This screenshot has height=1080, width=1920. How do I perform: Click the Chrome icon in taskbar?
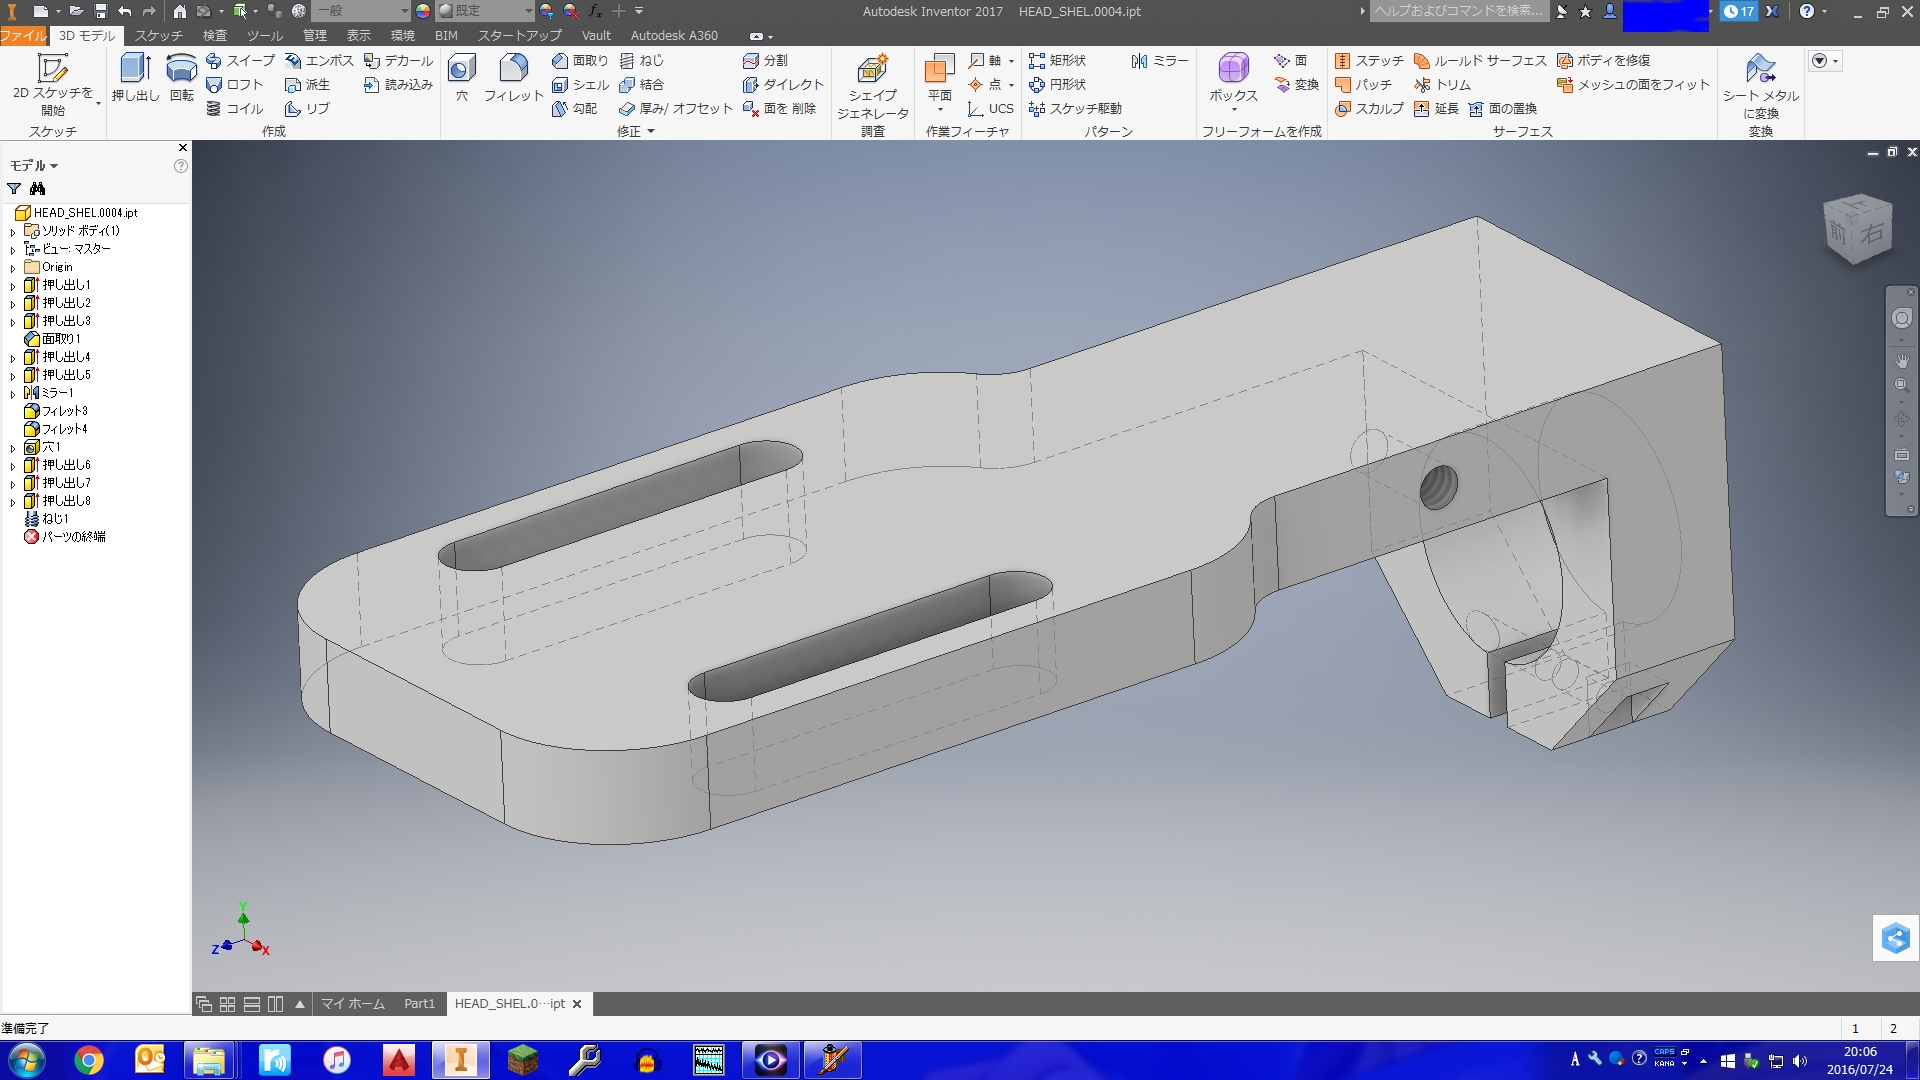[x=89, y=1060]
